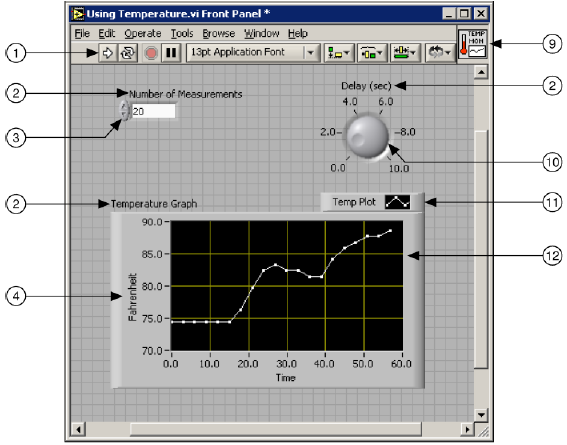This screenshot has width=567, height=445.
Task: Click the Run arrow button
Action: [107, 53]
